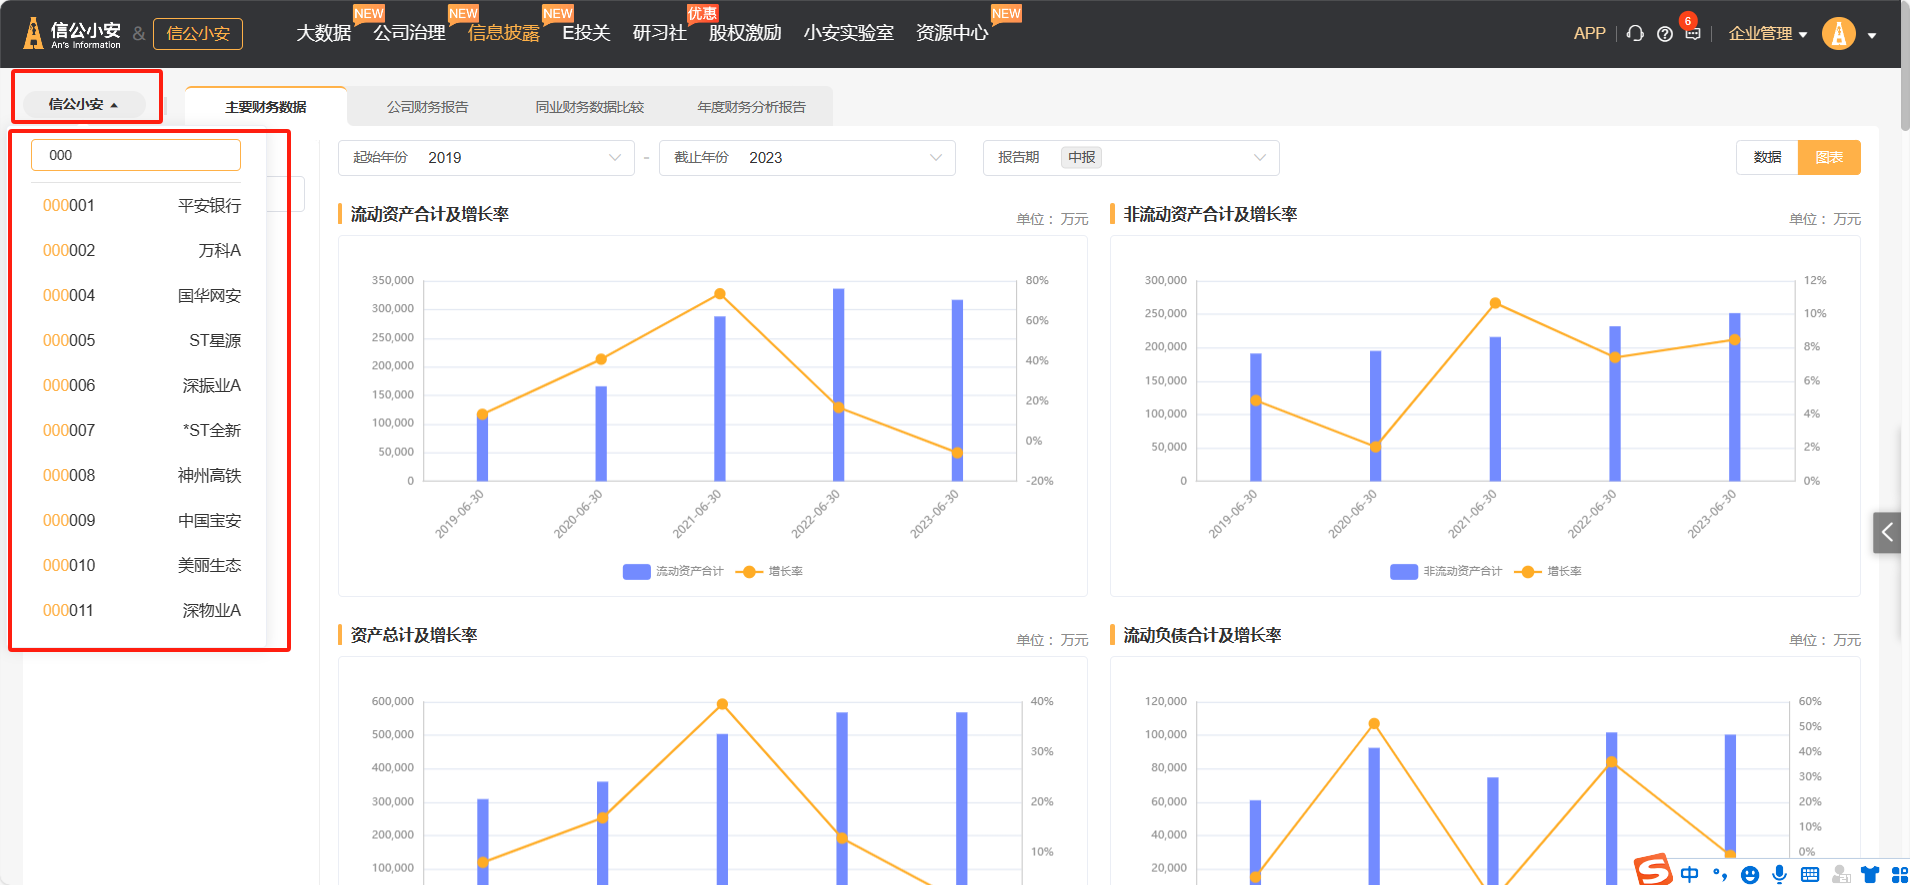This screenshot has width=1910, height=885.
Task: Select 000006 深振业A
Action: pyautogui.click(x=141, y=385)
